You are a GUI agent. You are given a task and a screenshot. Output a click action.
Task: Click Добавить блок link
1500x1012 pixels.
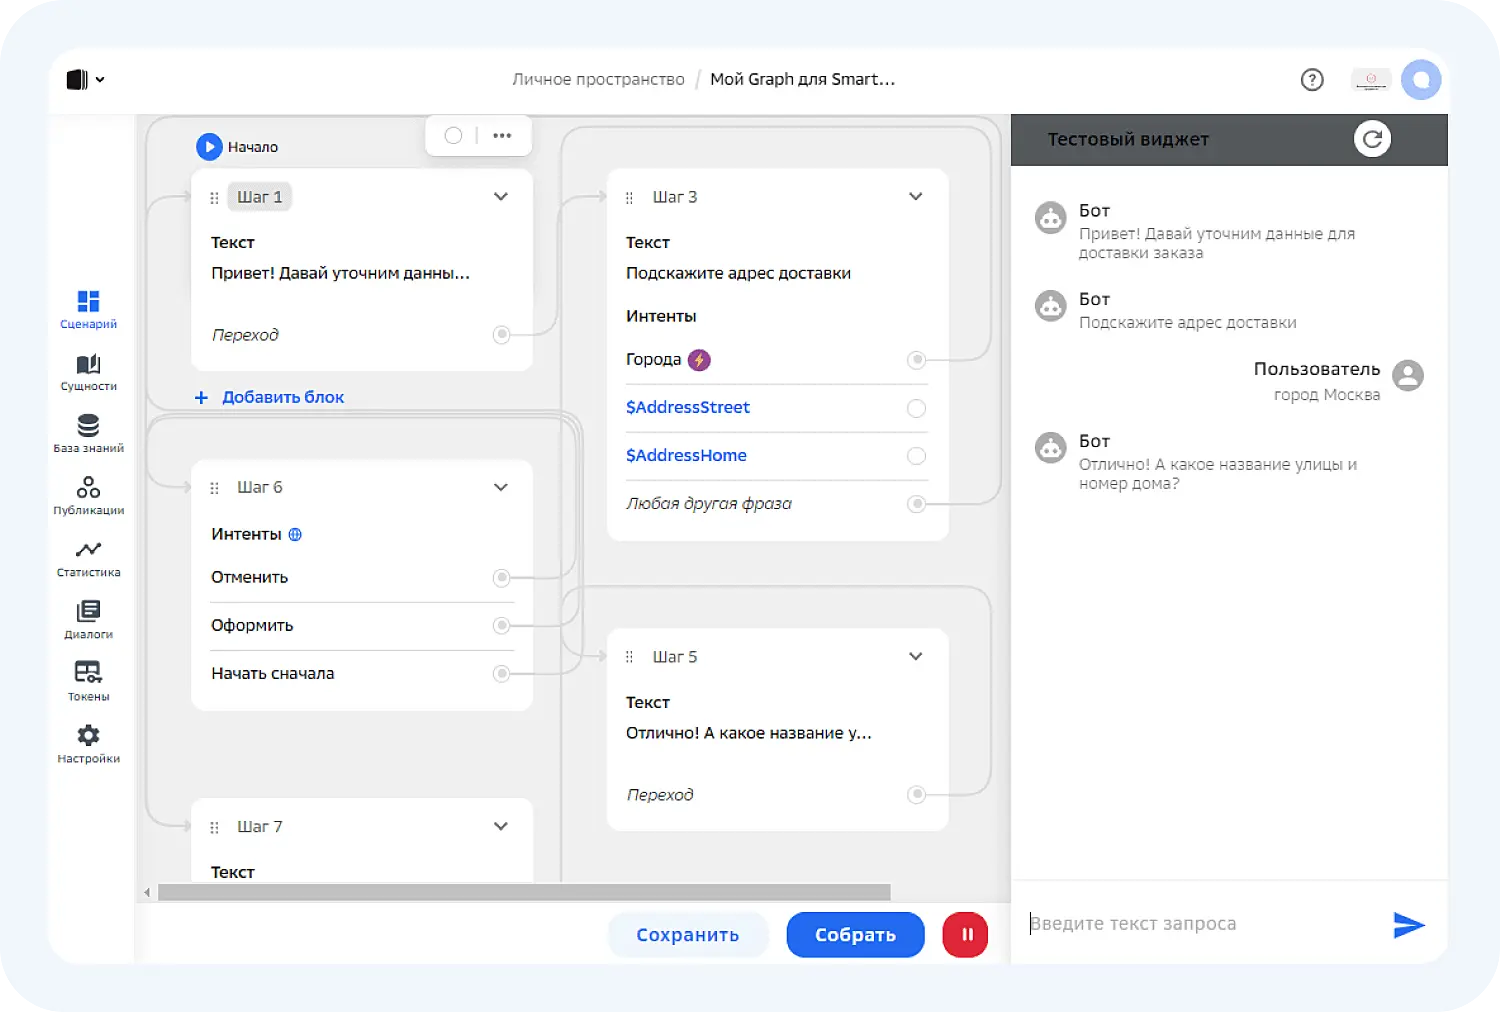270,397
